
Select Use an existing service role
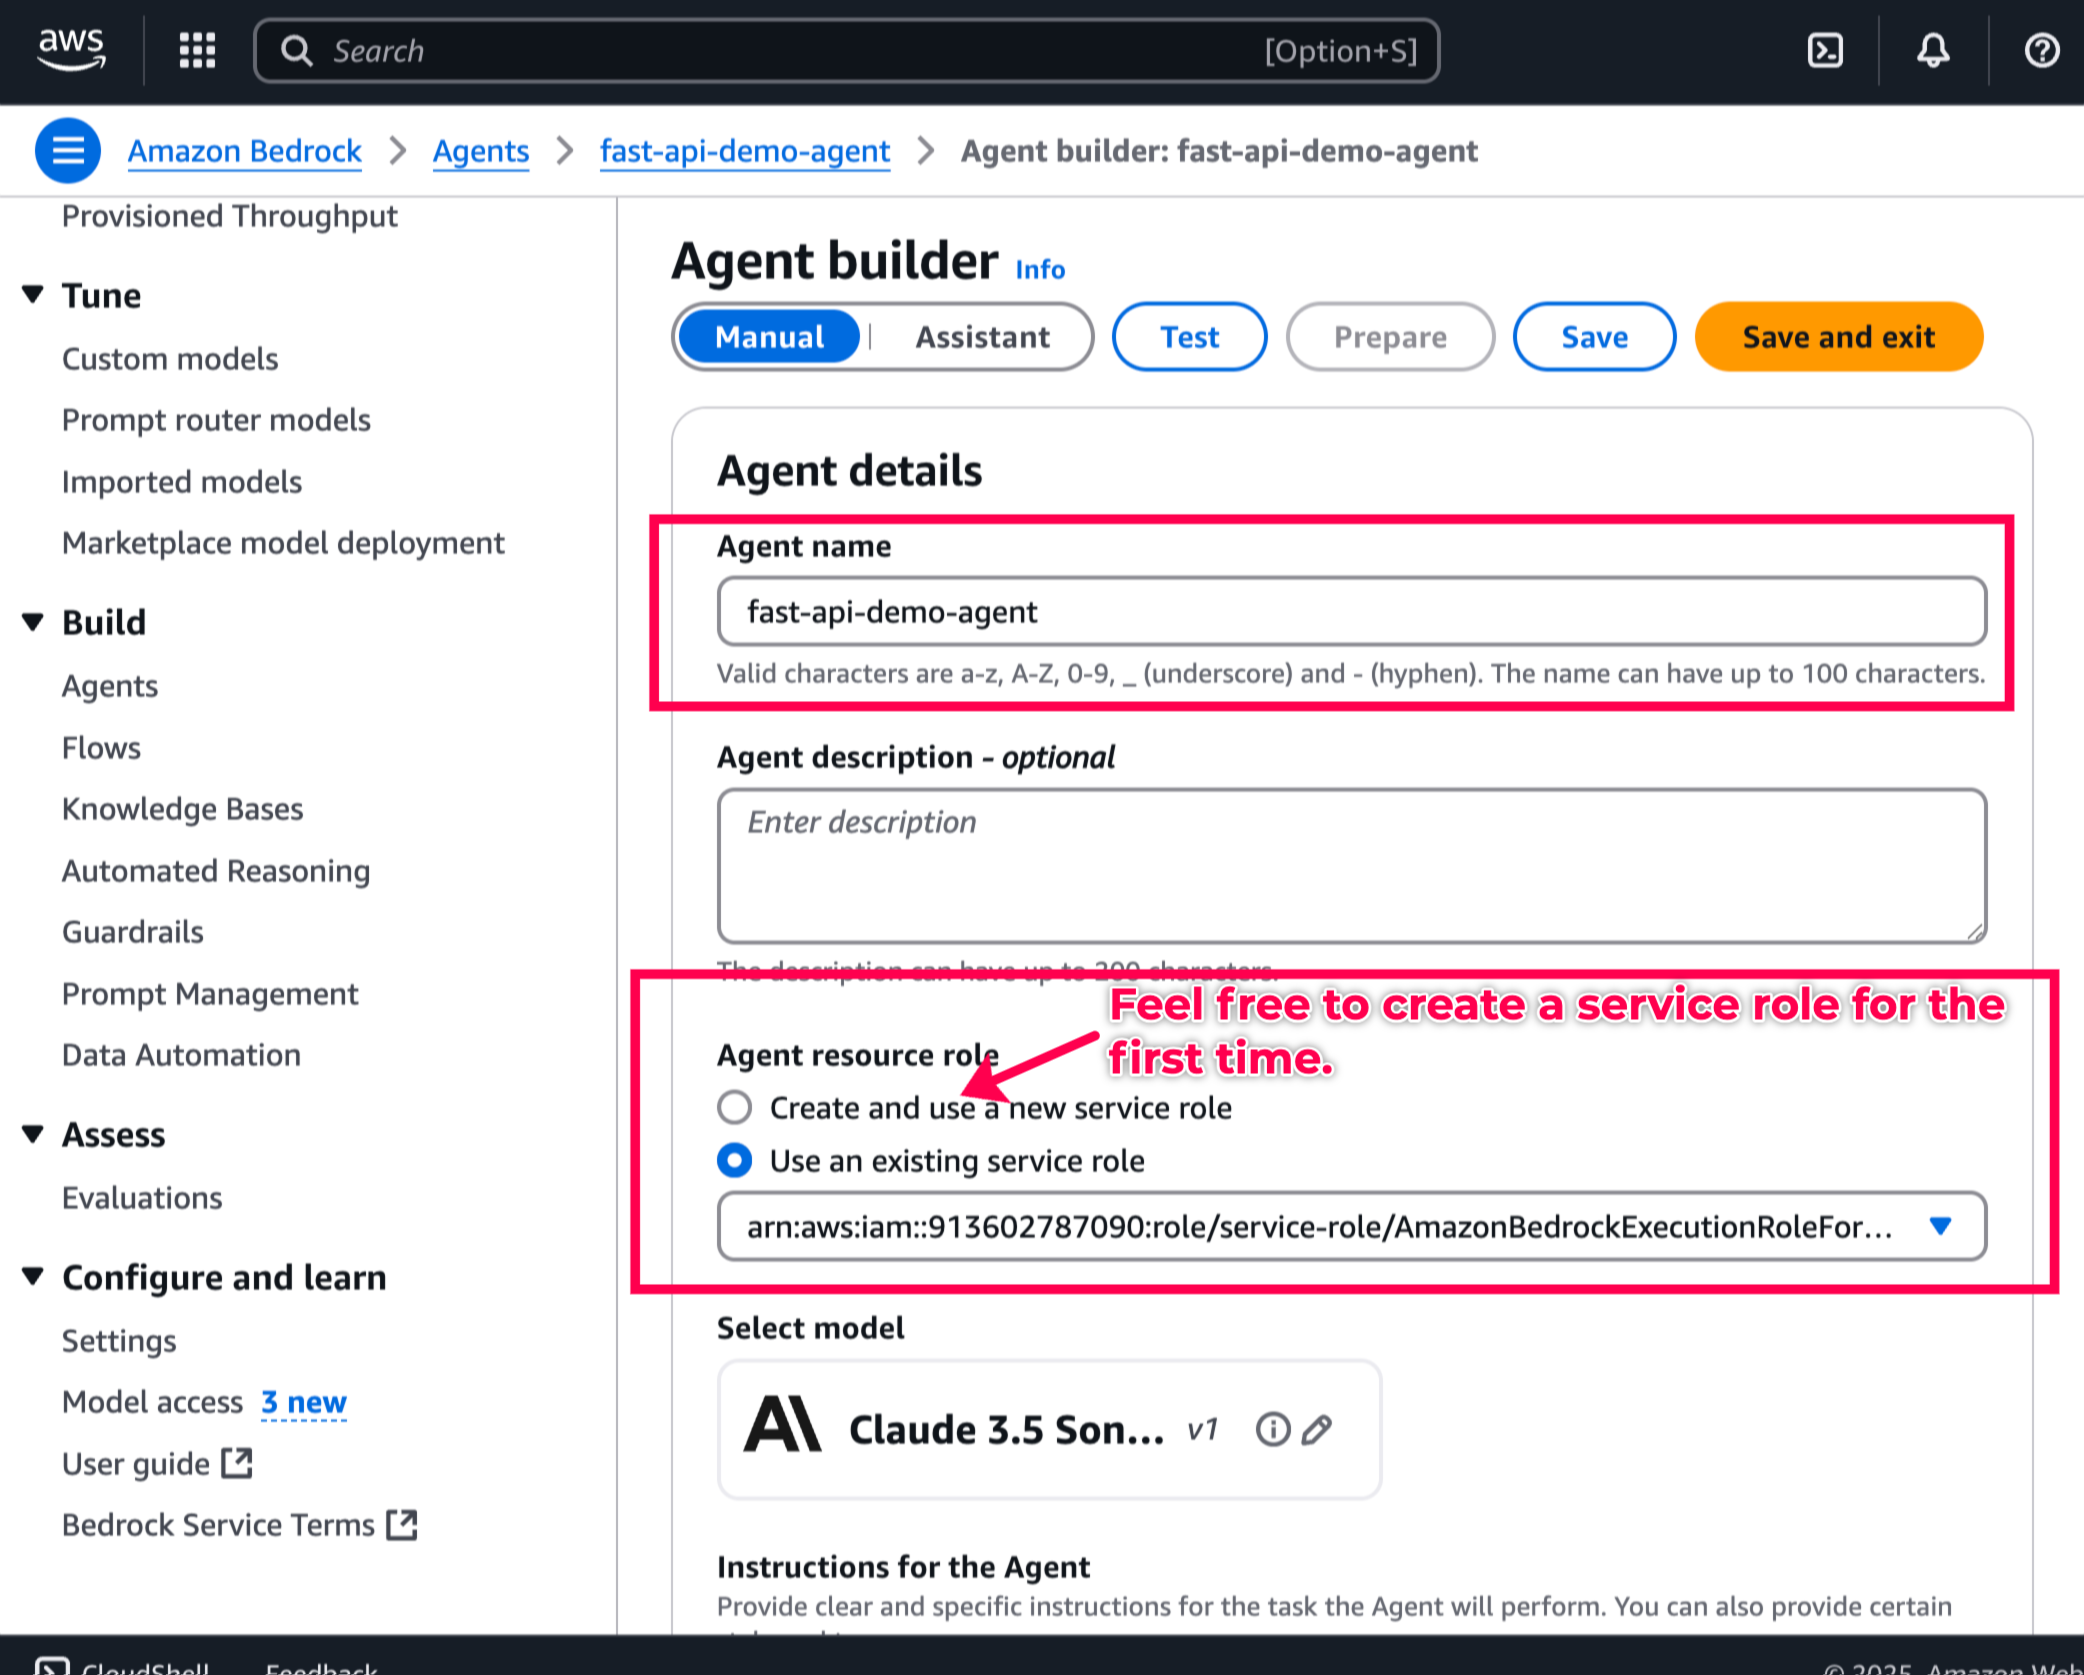click(735, 1160)
